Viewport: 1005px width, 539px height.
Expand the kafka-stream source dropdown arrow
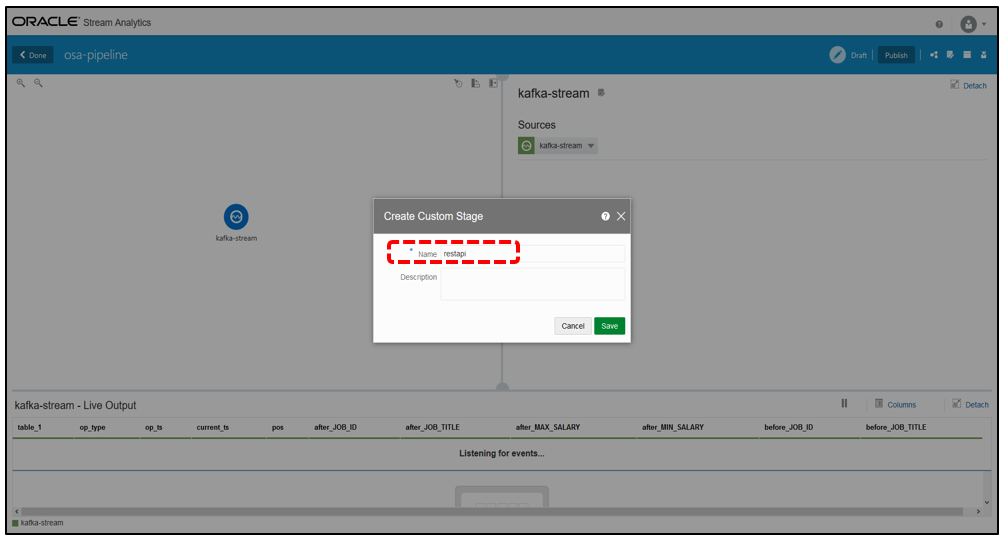pyautogui.click(x=591, y=146)
